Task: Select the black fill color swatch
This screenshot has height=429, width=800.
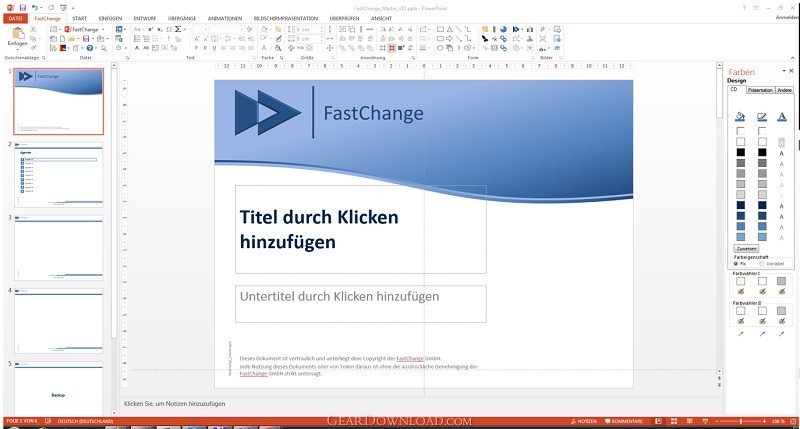Action: (x=740, y=152)
